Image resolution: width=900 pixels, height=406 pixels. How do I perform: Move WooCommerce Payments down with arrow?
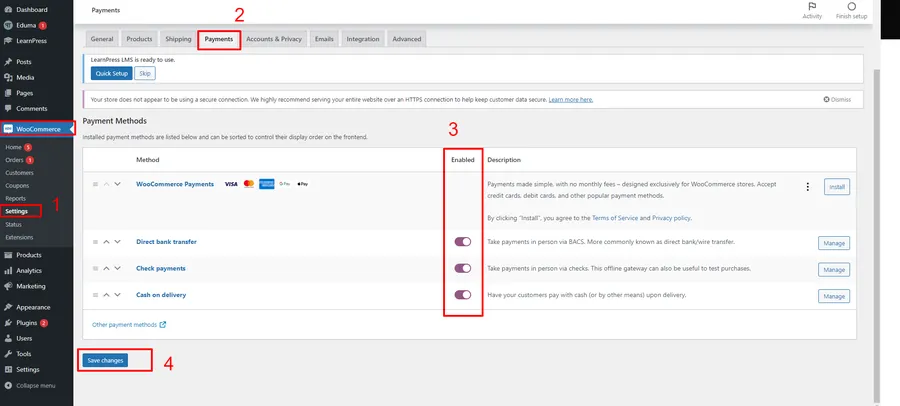pos(117,184)
